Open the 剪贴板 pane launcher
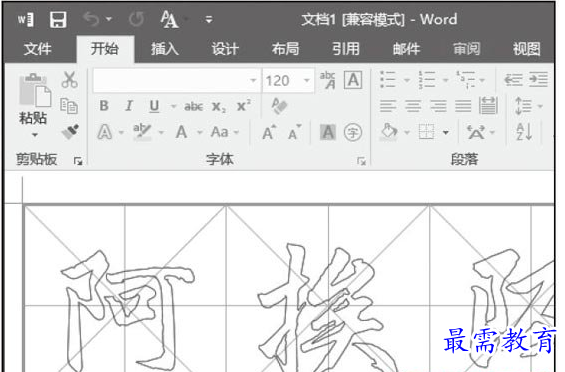This screenshot has width=565, height=372. tap(78, 161)
